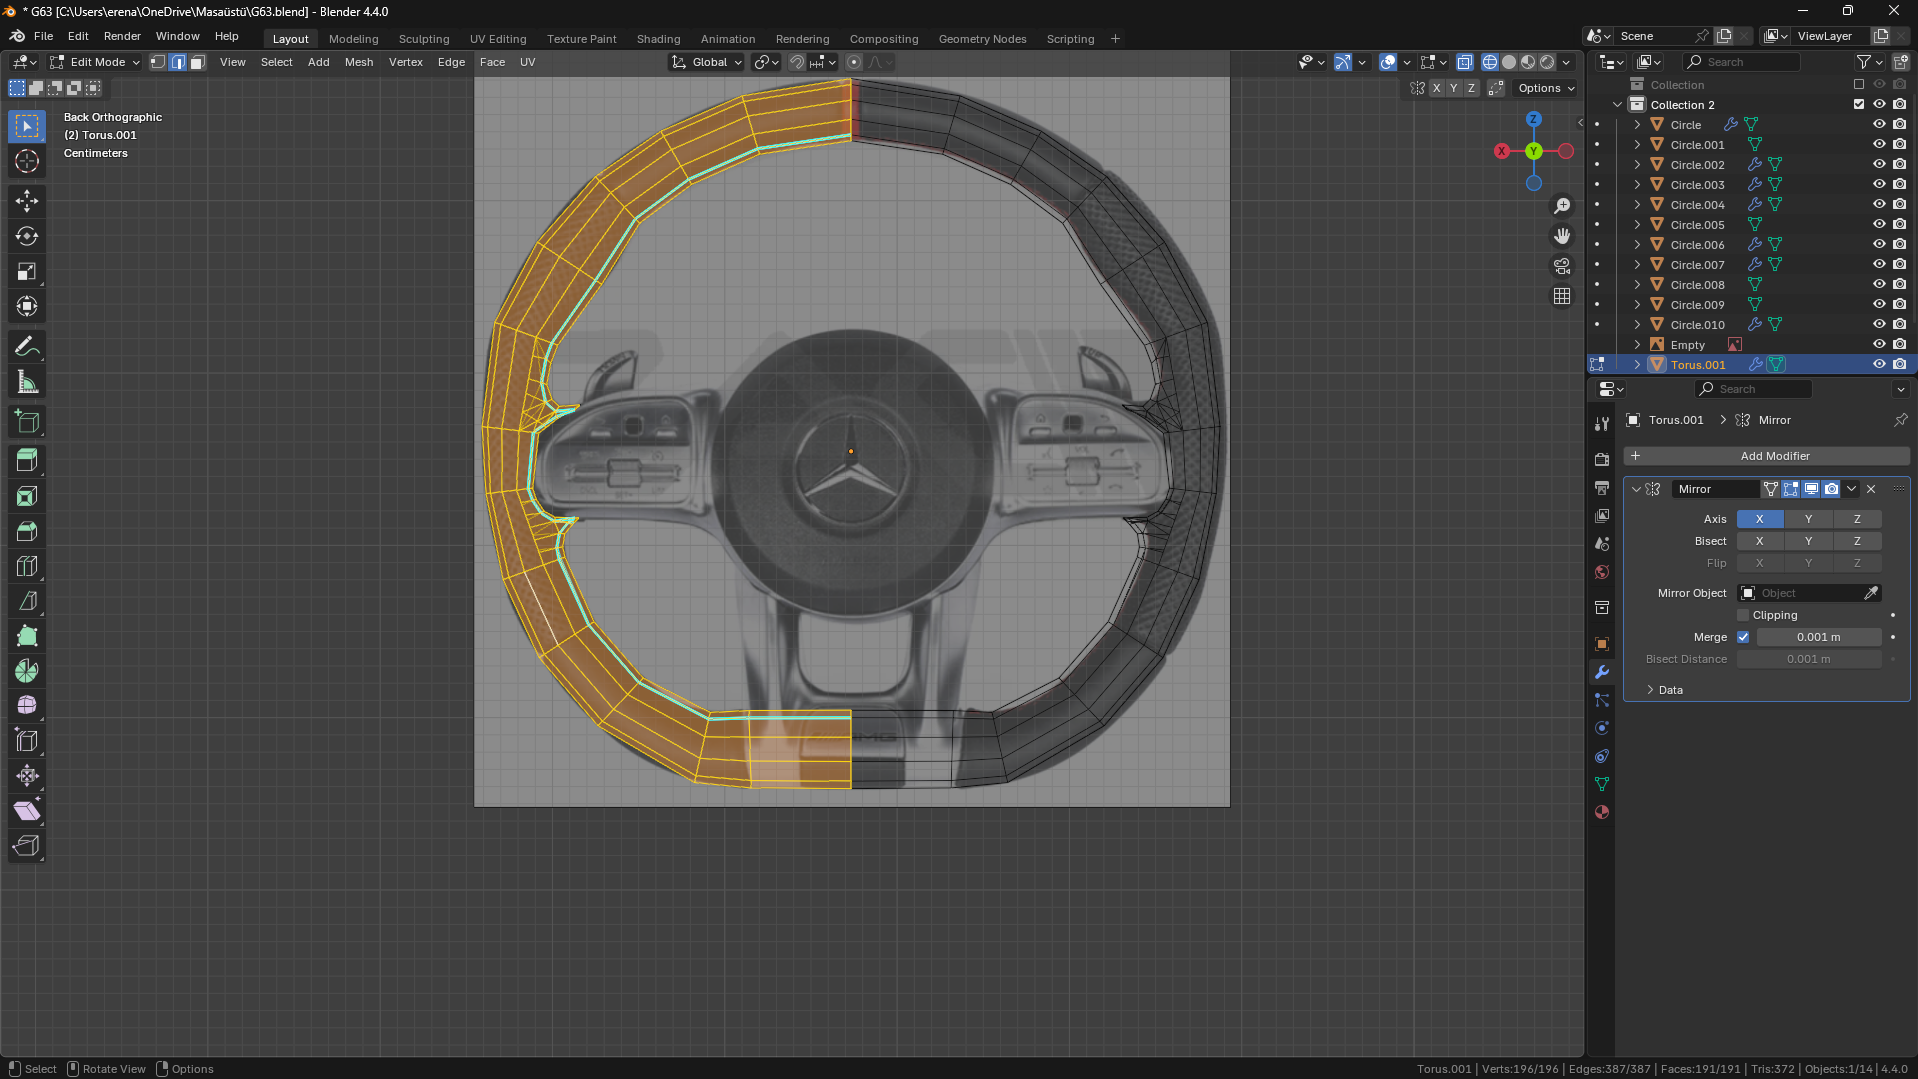Select the Measure tool

27,383
